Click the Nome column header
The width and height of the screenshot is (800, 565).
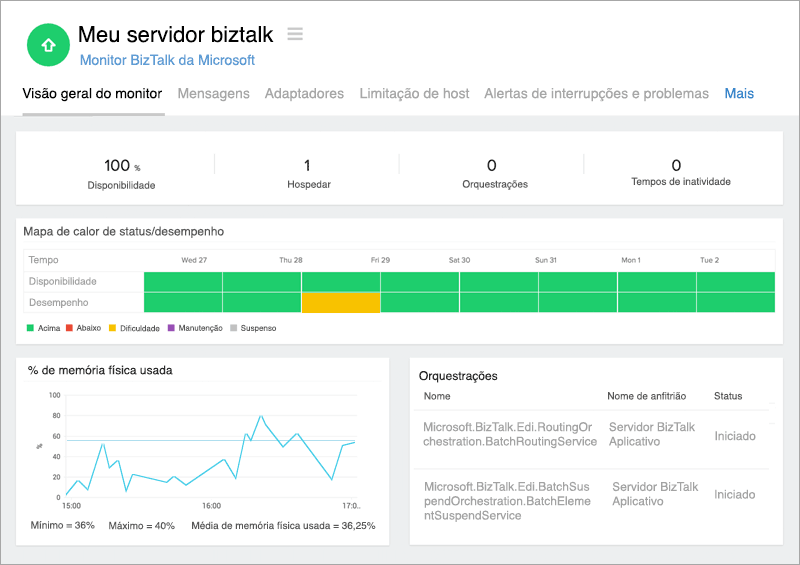tap(437, 396)
